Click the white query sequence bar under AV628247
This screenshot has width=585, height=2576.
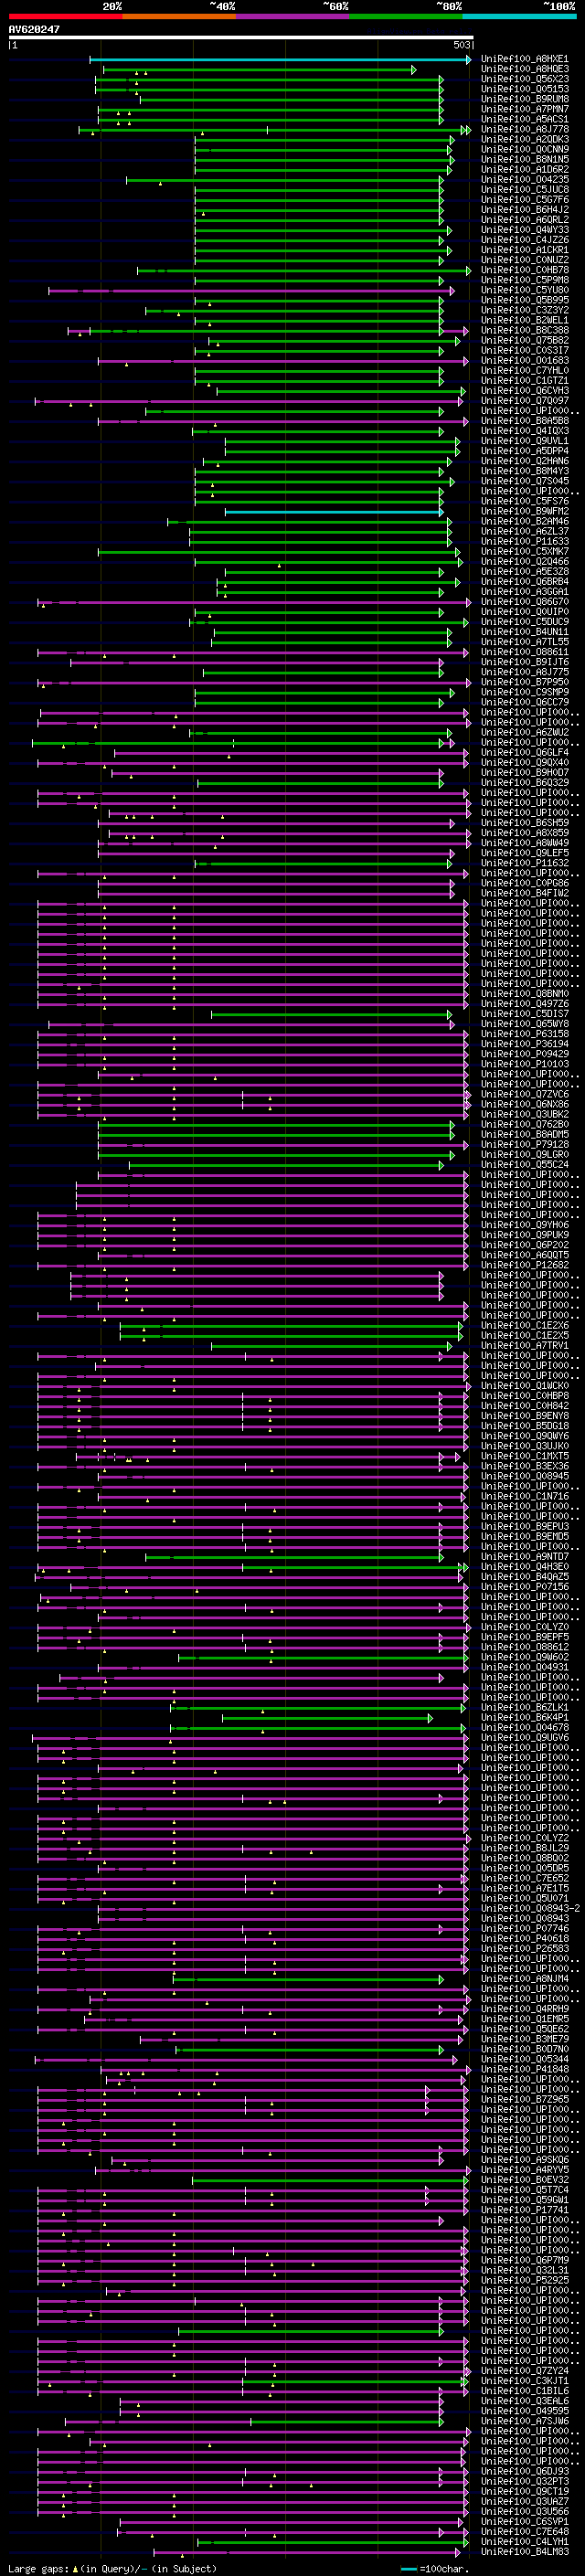click(x=240, y=37)
